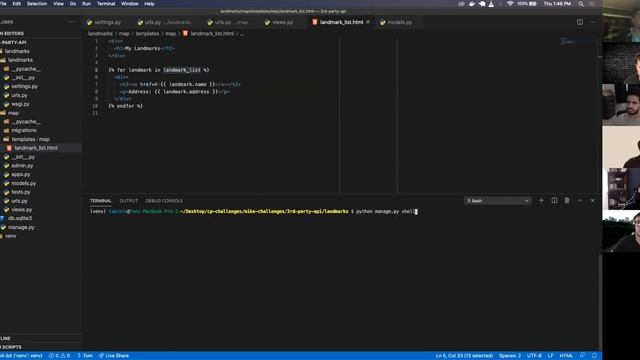The width and height of the screenshot is (640, 360).
Task: Expand the OUTLINE section
Action: [x=6, y=338]
